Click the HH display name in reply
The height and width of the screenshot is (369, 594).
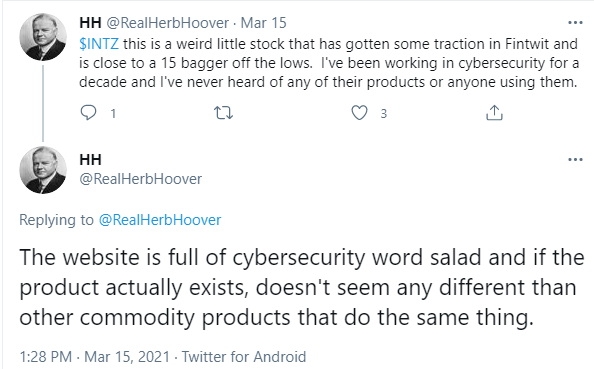[91, 160]
